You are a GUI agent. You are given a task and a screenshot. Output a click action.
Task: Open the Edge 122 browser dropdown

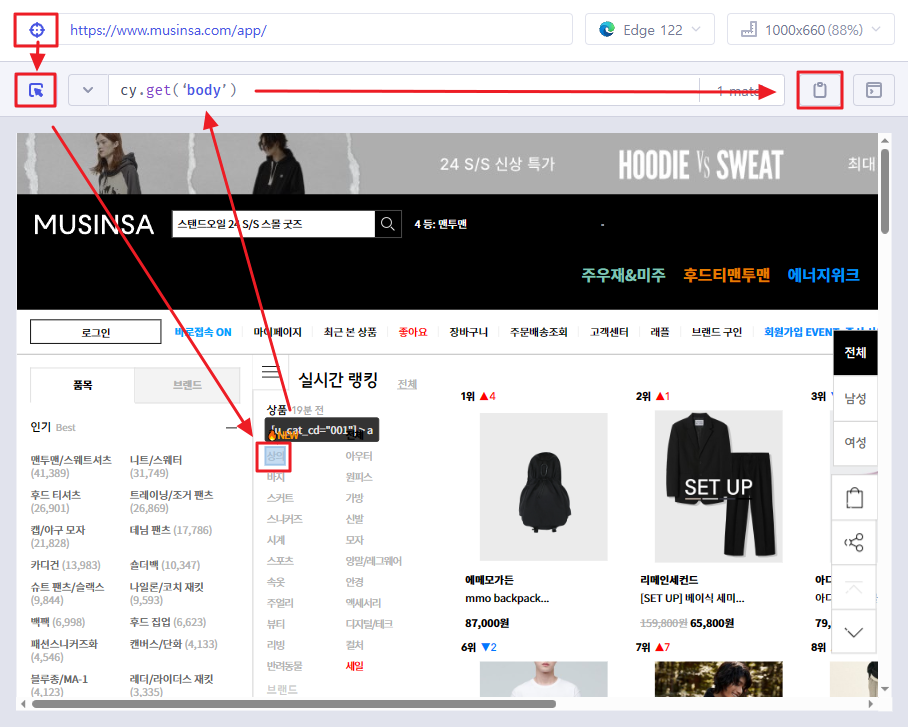pos(650,30)
